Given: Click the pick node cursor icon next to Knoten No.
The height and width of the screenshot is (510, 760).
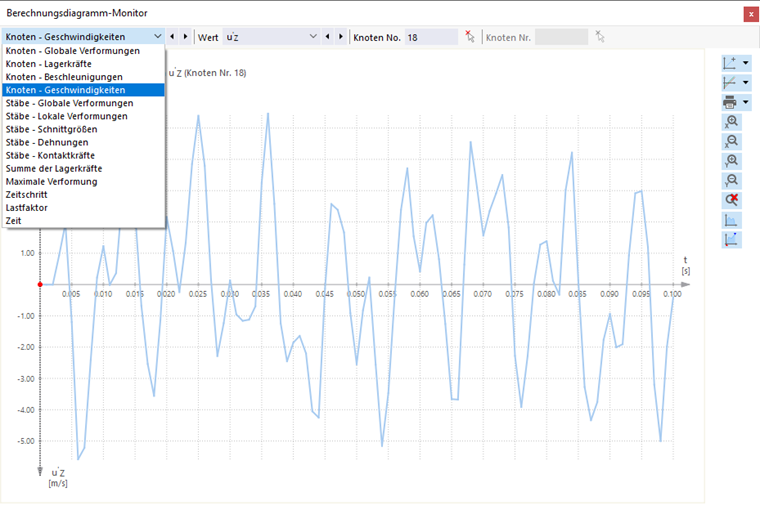Looking at the screenshot, I should pos(470,37).
